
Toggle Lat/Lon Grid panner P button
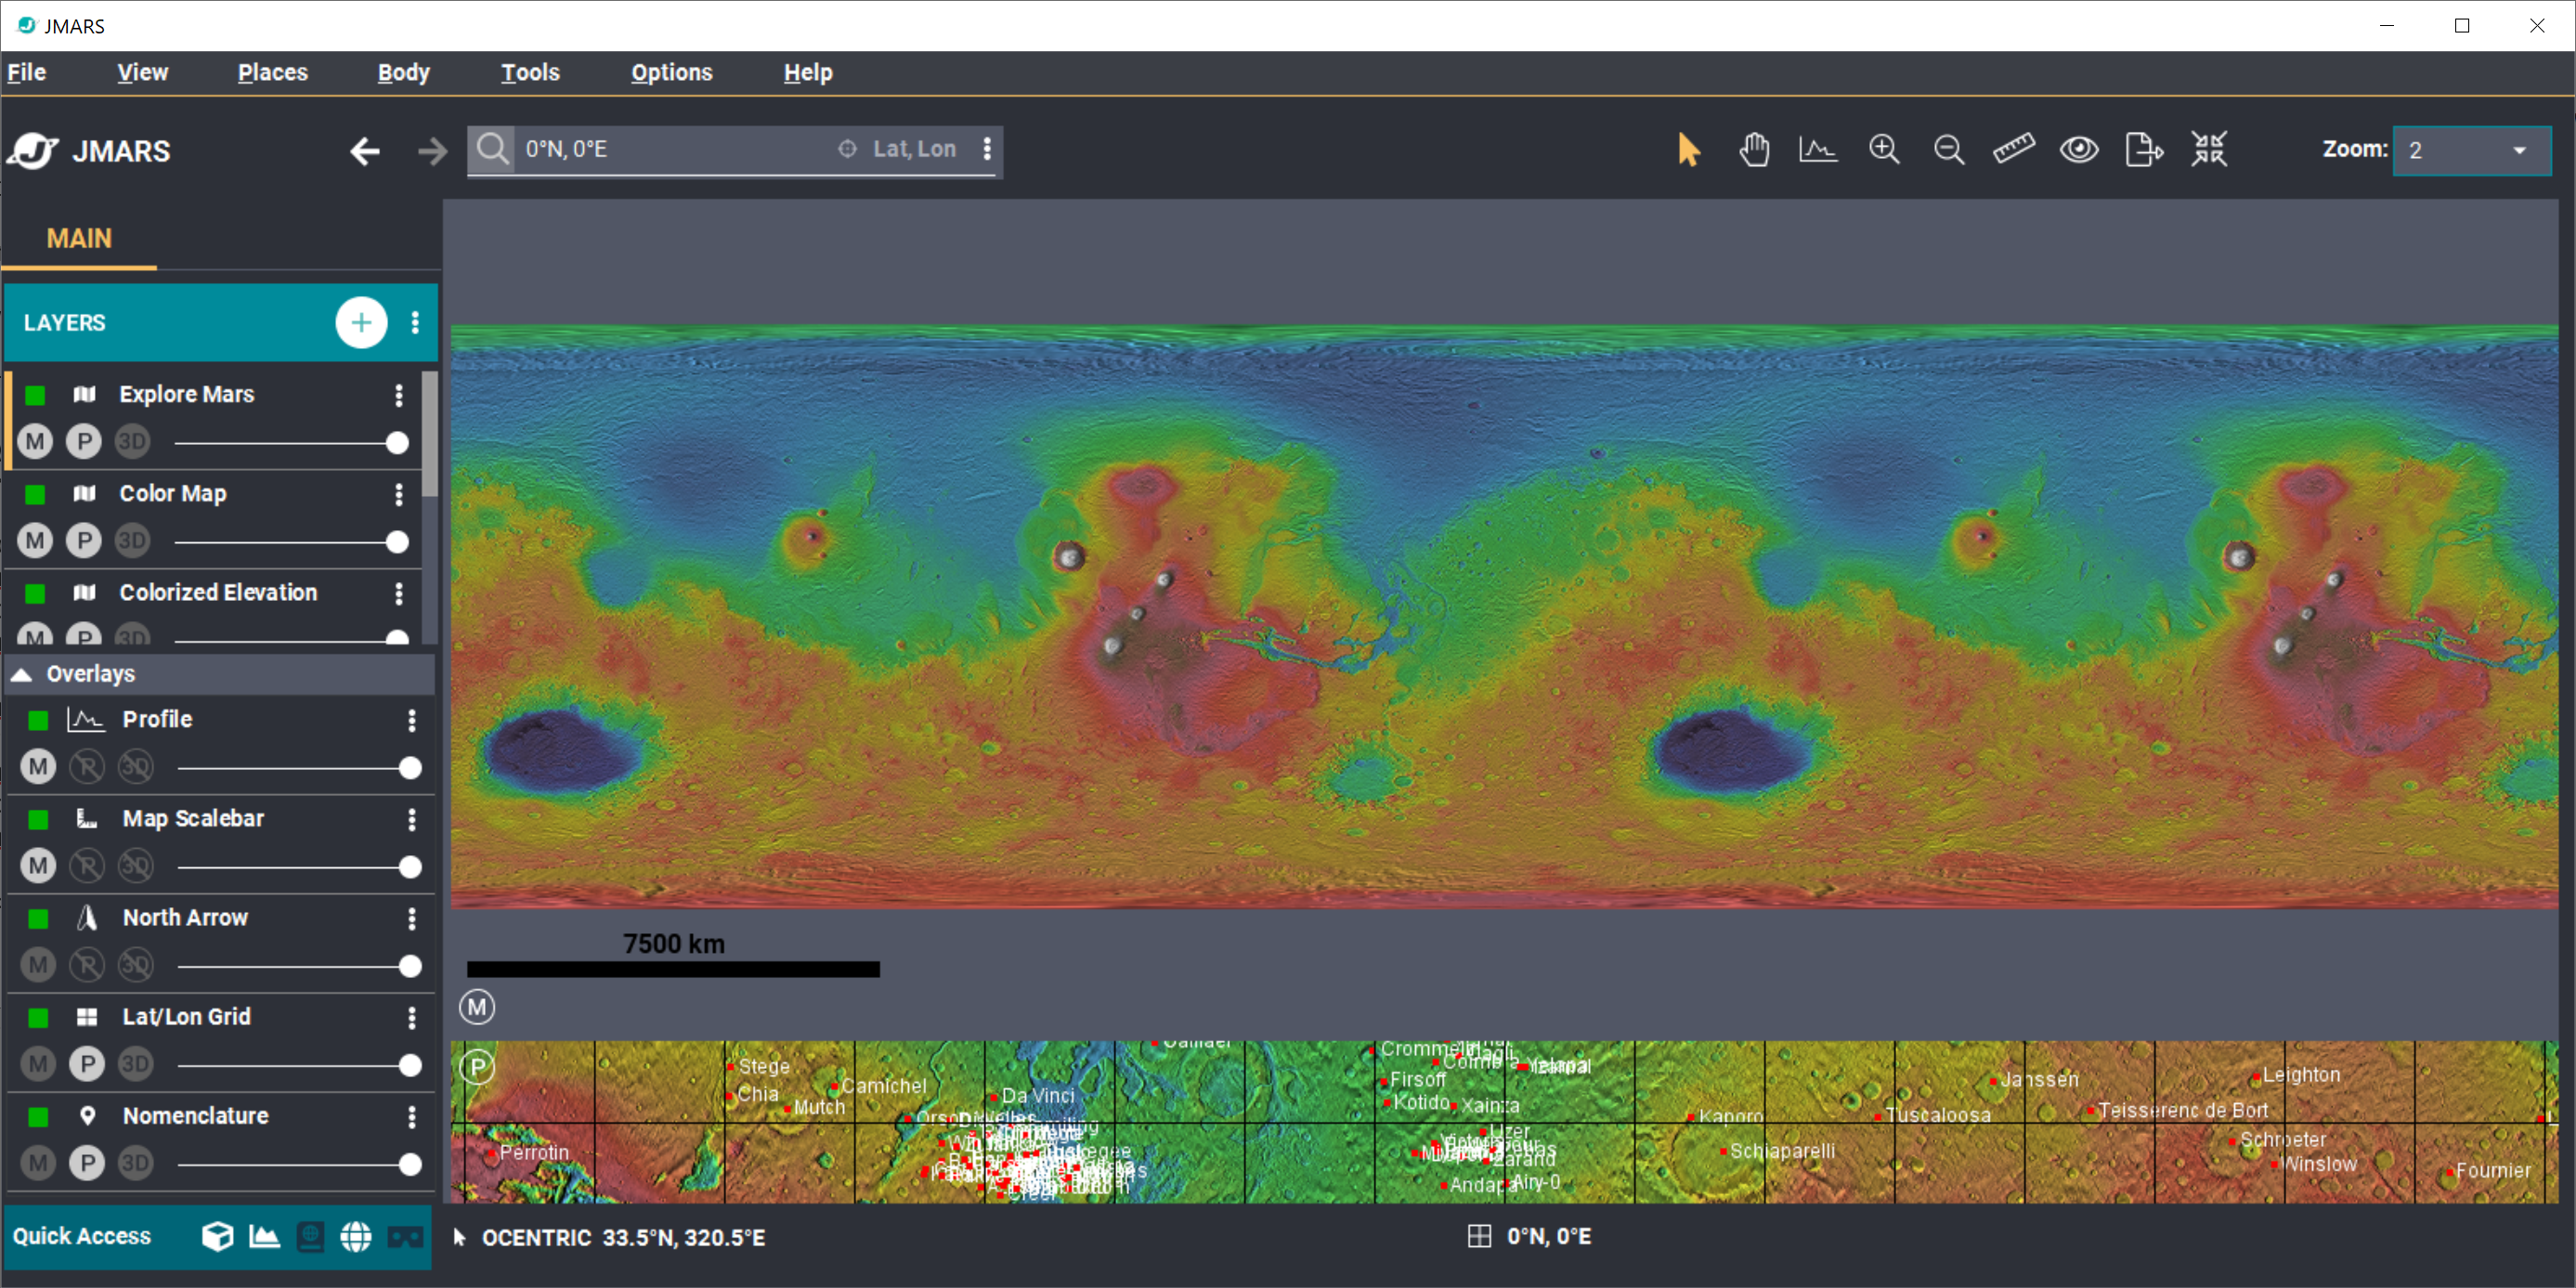tap(87, 1063)
